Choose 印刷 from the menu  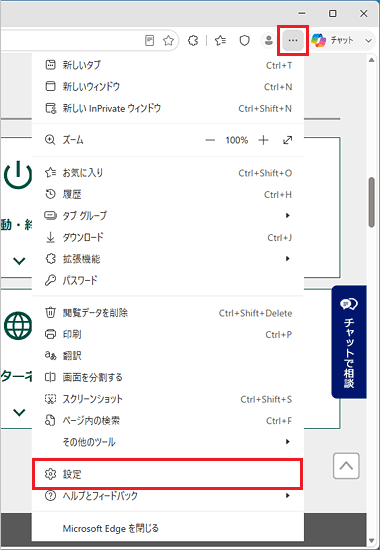(x=168, y=334)
